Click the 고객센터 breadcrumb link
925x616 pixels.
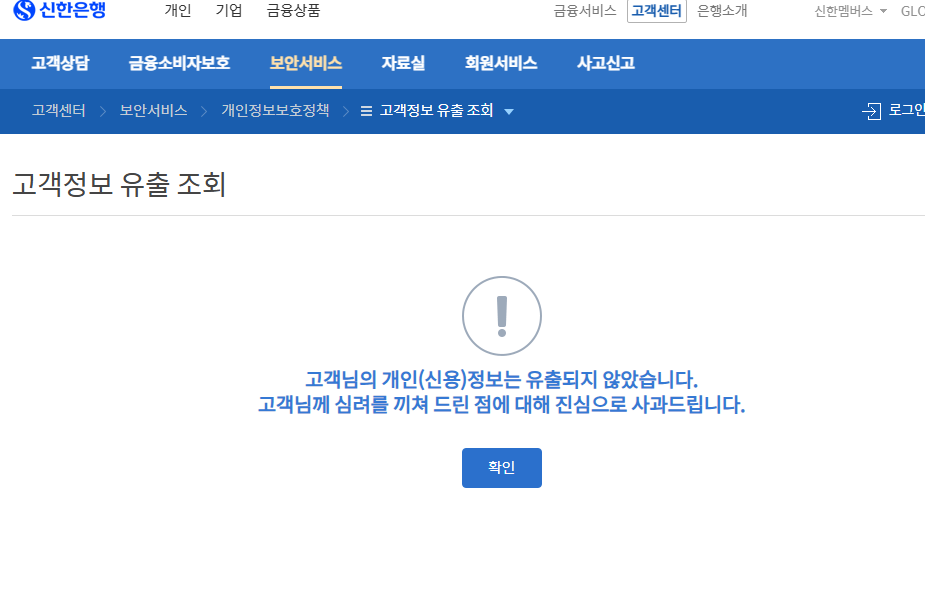pos(58,110)
